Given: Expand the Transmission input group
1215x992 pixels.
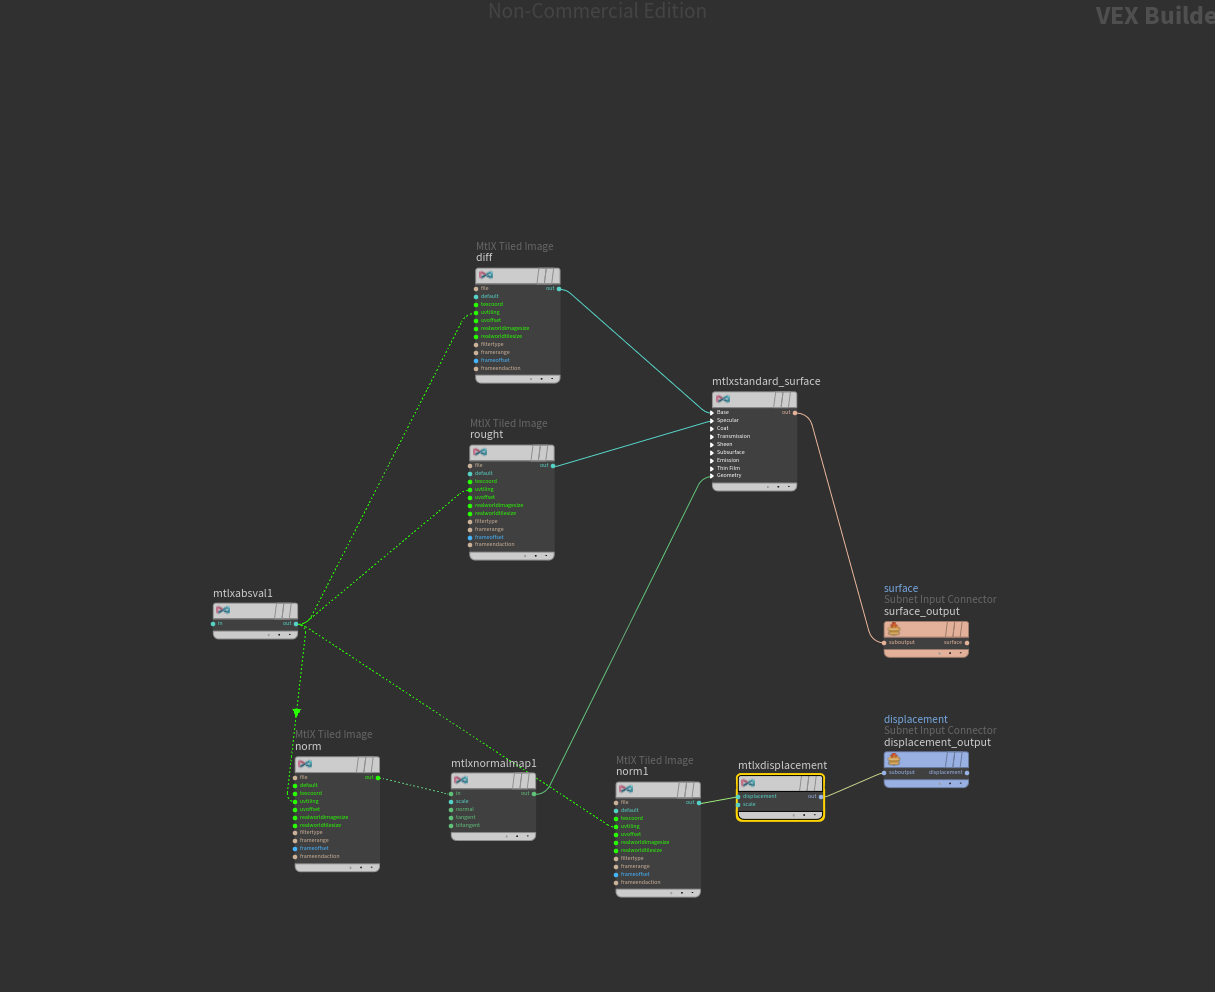Looking at the screenshot, I should tap(712, 436).
